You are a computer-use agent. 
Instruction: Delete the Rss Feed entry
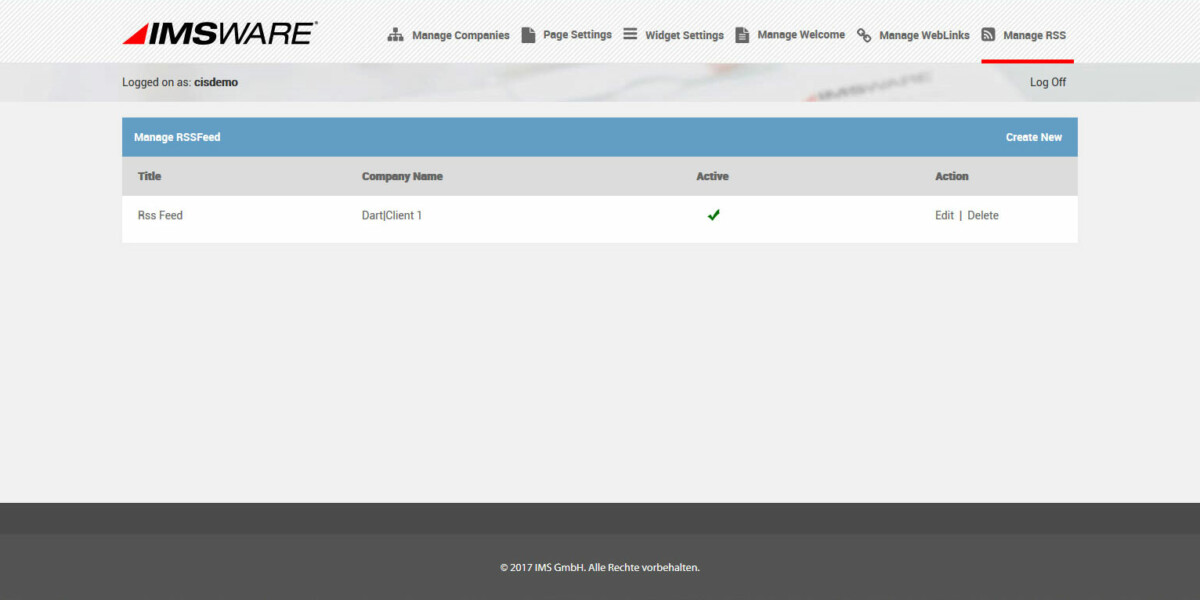[982, 214]
